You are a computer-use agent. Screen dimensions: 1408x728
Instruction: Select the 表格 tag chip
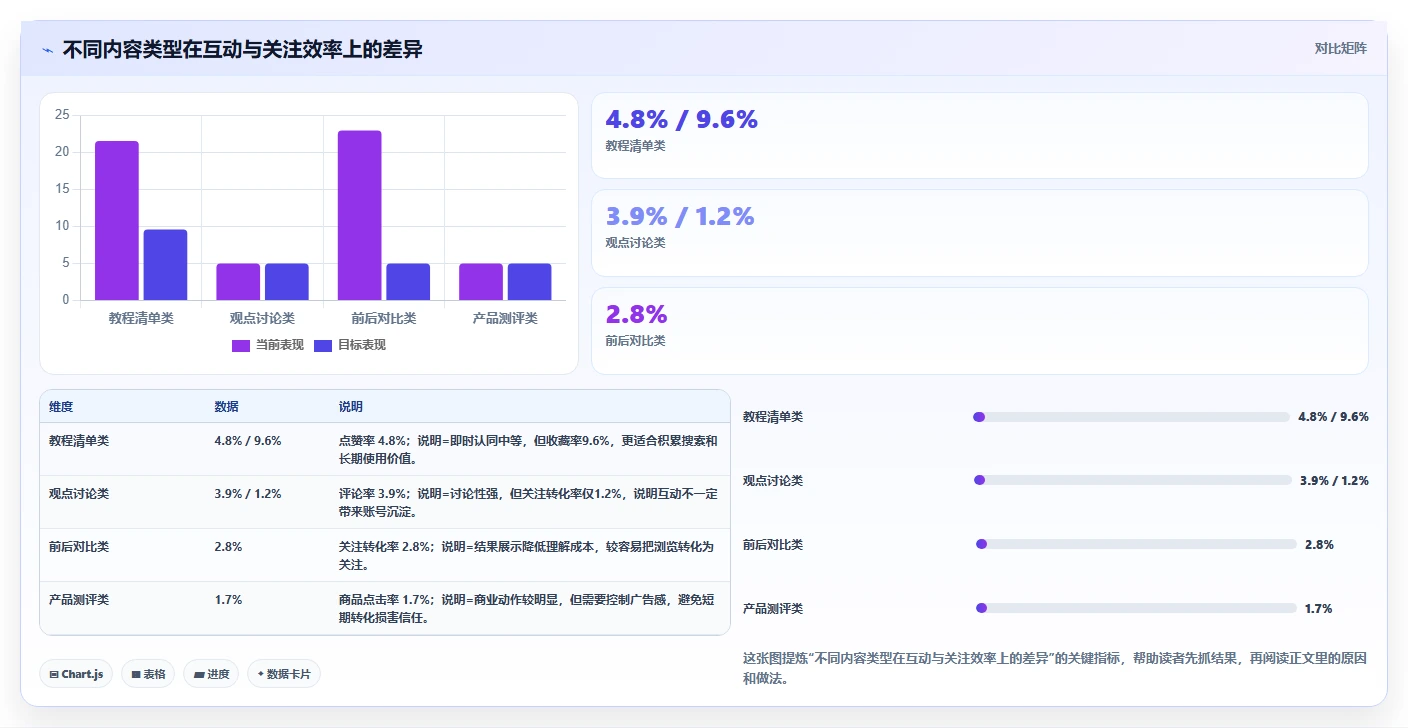point(148,674)
